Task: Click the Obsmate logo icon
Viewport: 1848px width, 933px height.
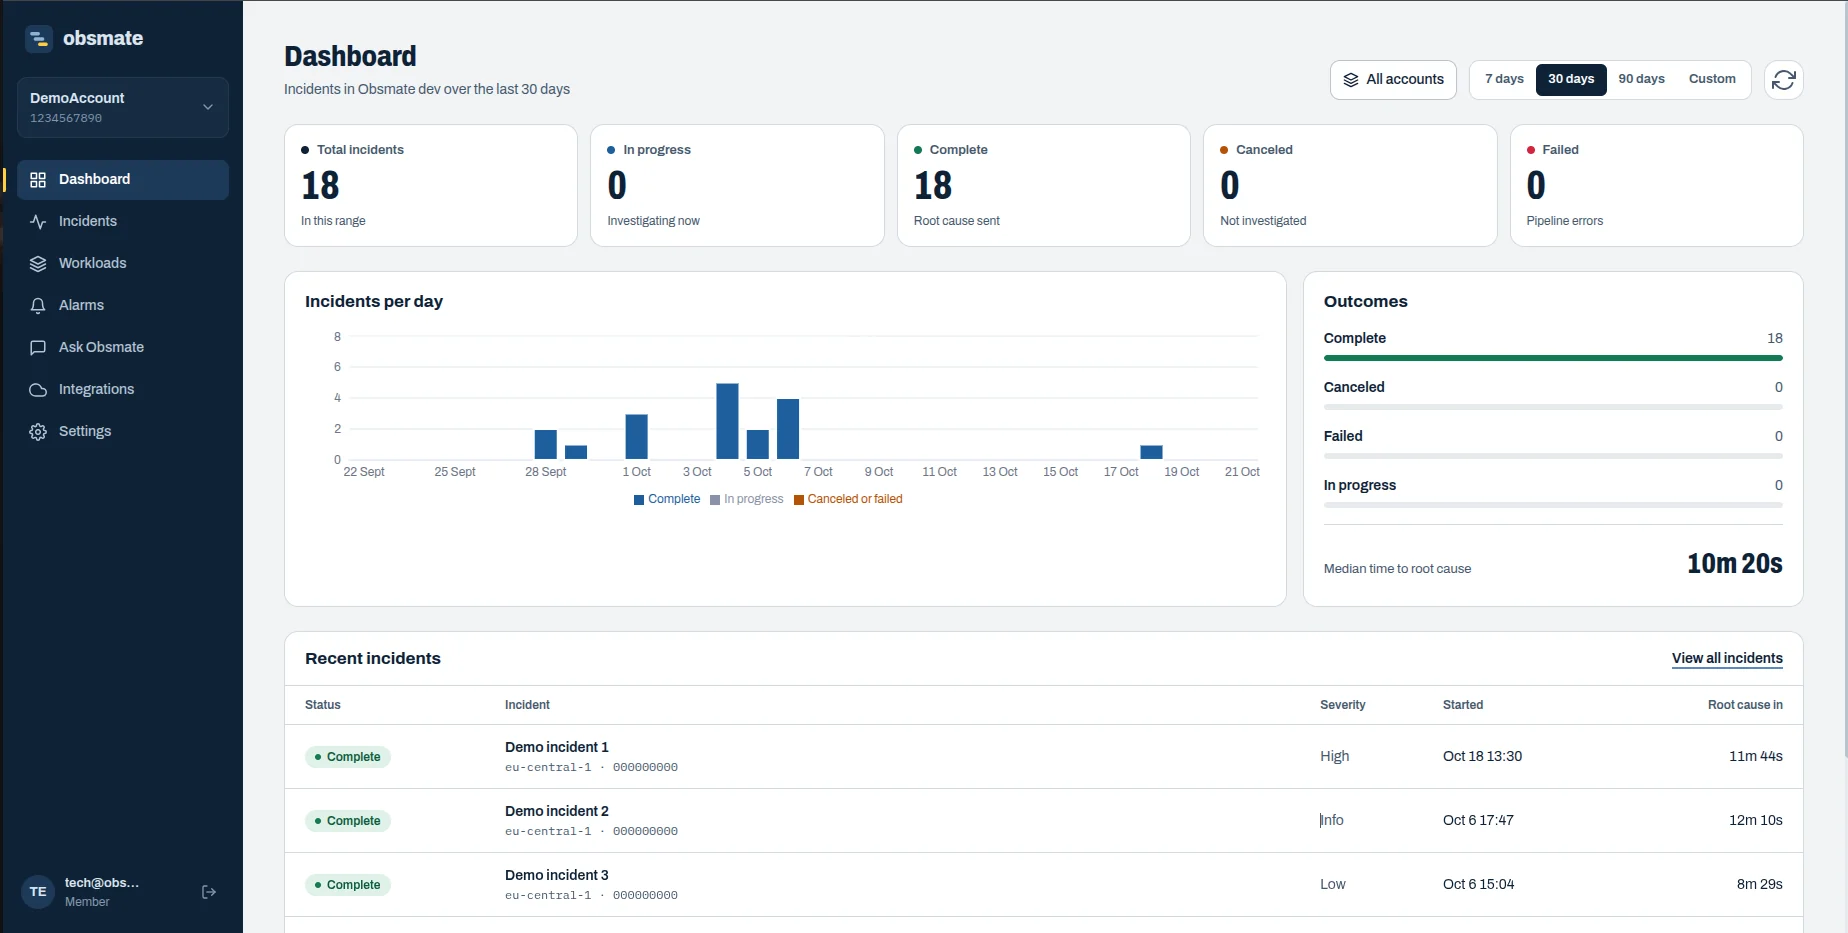Action: click(39, 39)
